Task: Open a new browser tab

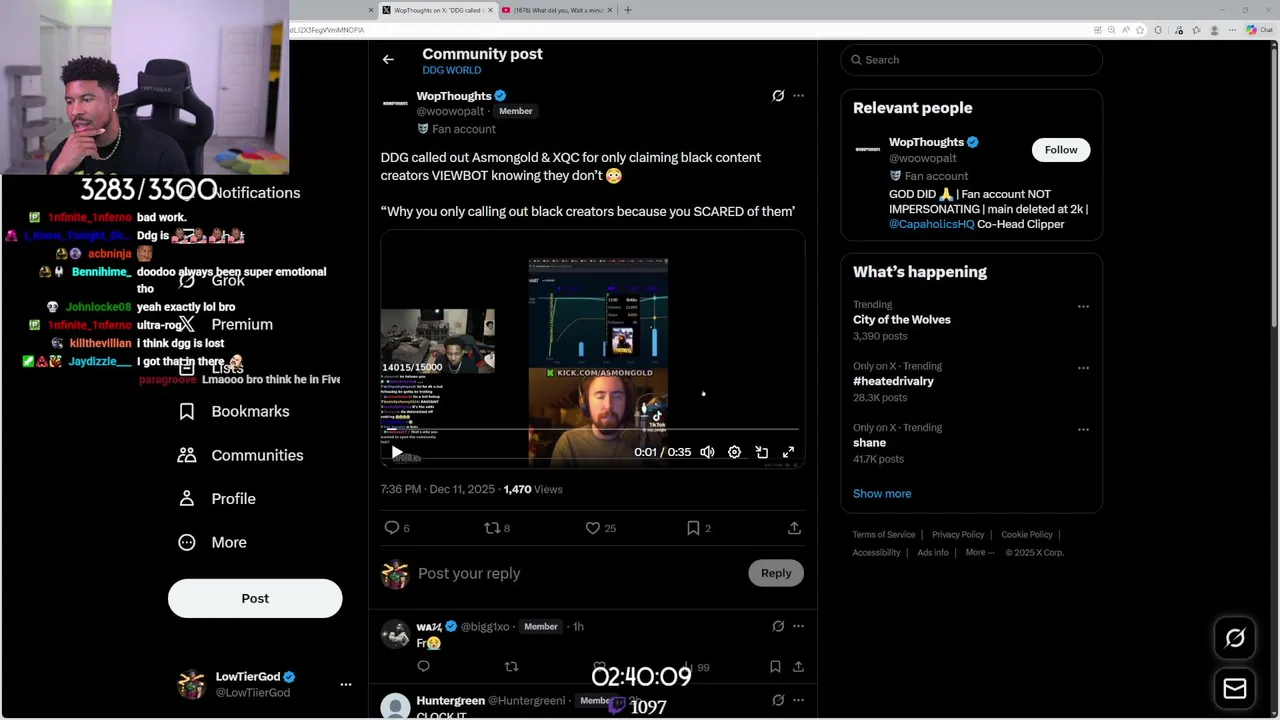Action: [628, 10]
